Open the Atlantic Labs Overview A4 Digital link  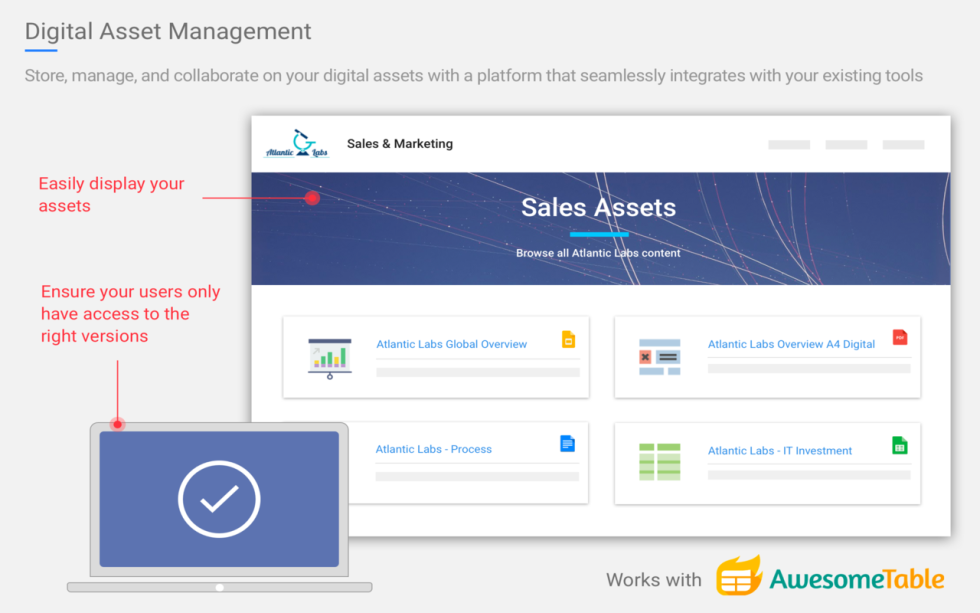pos(791,344)
